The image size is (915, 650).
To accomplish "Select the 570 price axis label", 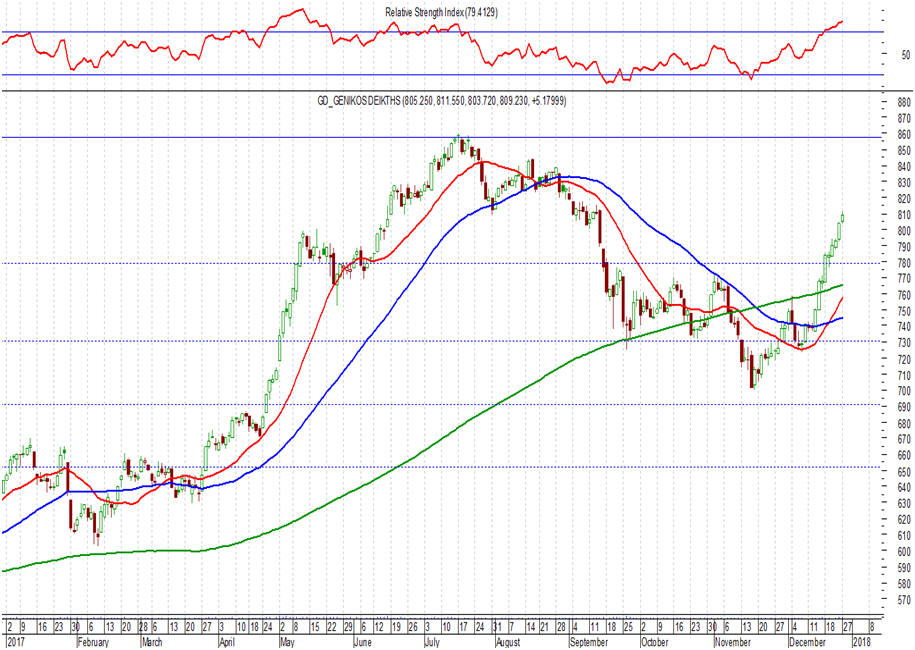I will coord(903,599).
